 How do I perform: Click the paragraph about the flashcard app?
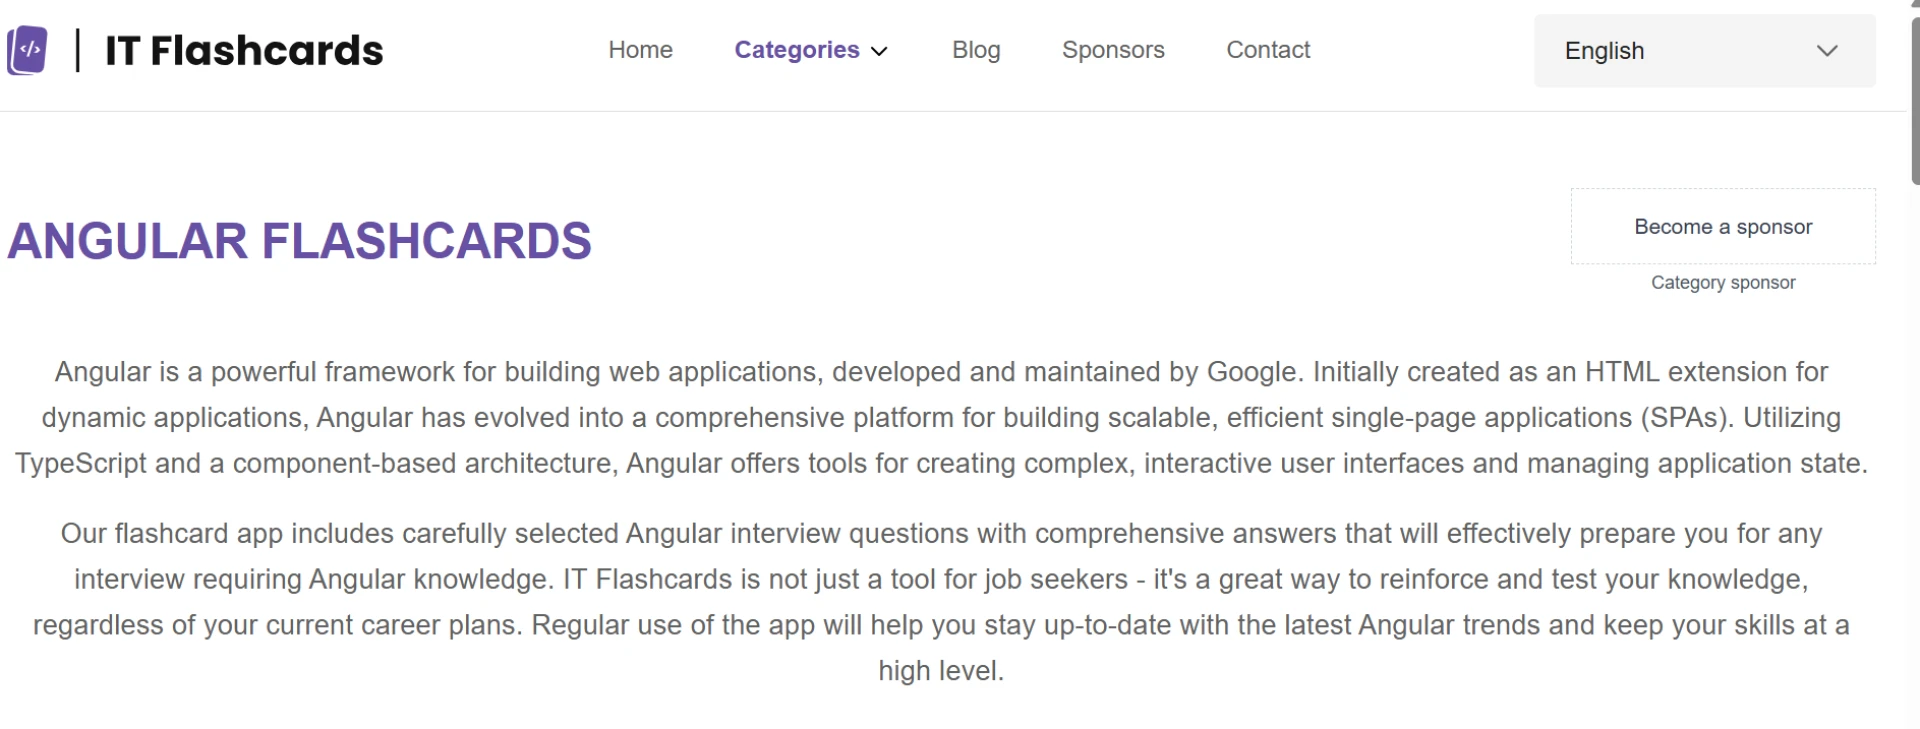[941, 601]
